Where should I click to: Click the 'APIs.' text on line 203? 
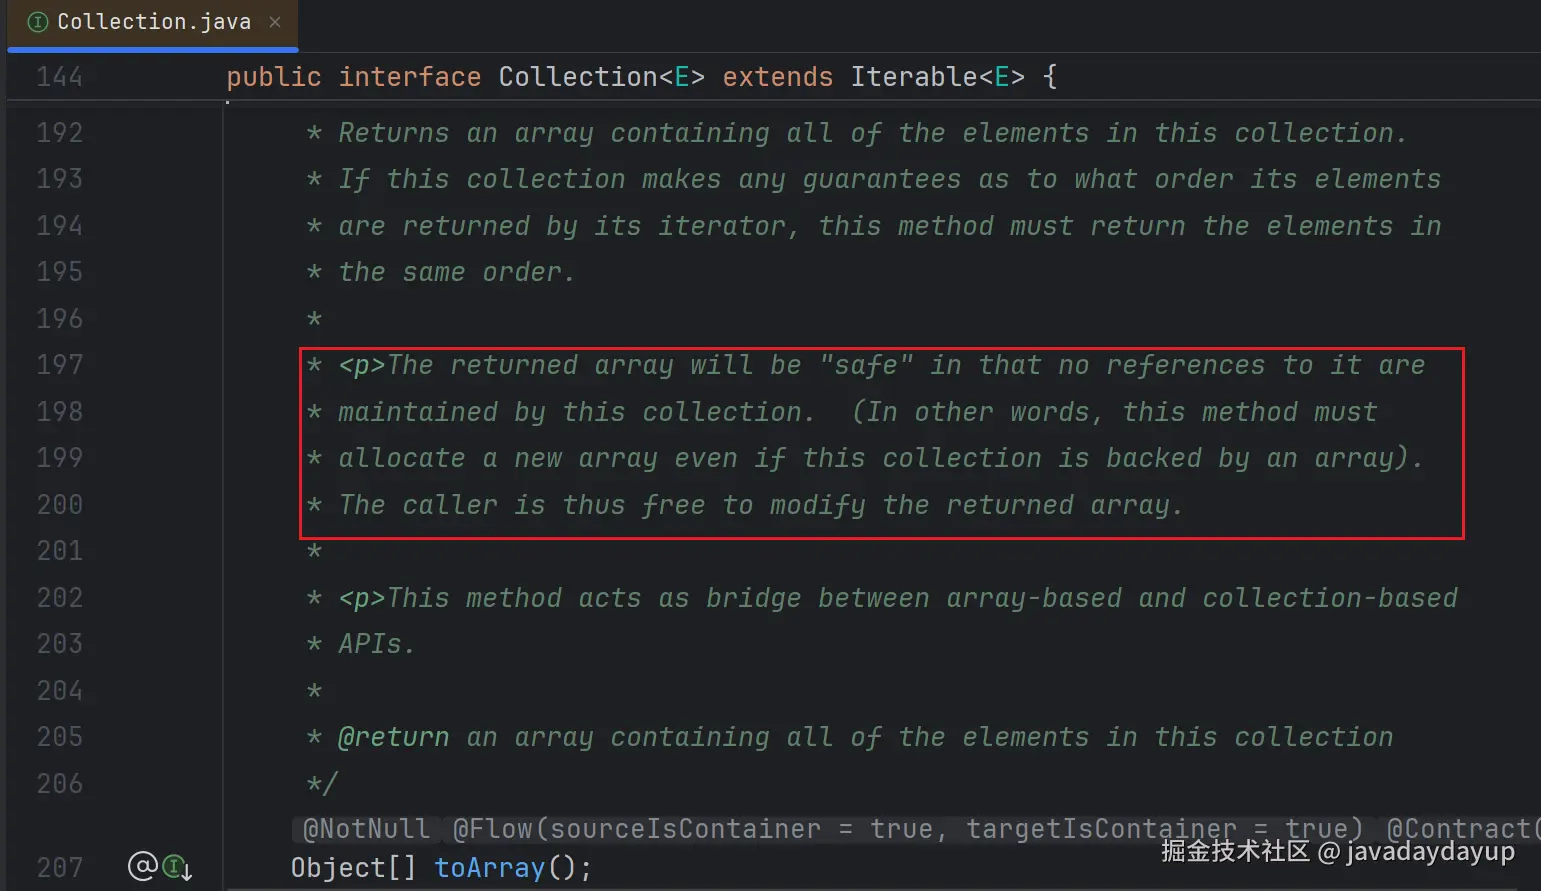[375, 644]
